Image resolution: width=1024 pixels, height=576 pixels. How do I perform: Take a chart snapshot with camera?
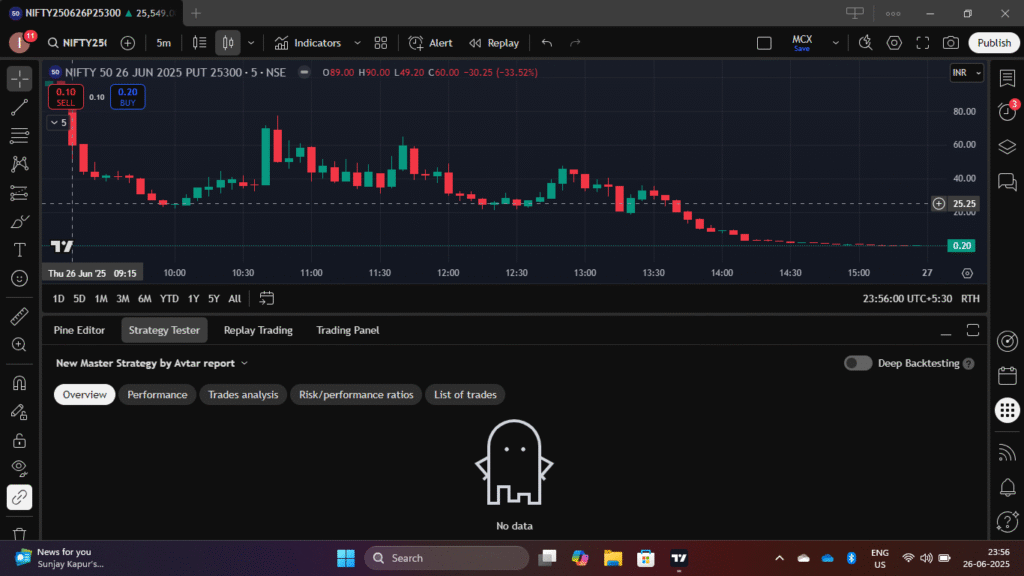951,43
